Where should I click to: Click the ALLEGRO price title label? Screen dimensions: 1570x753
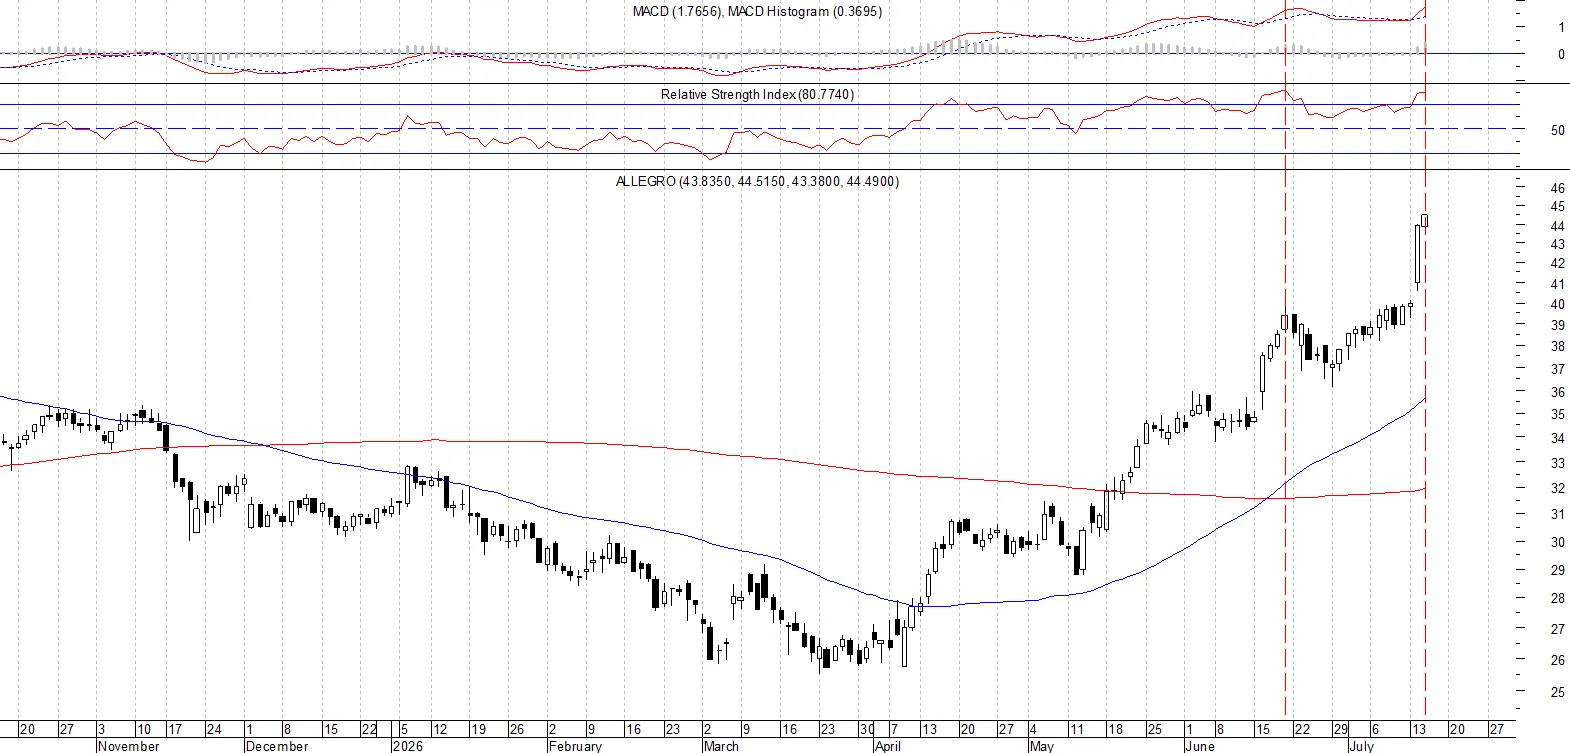pyautogui.click(x=757, y=181)
